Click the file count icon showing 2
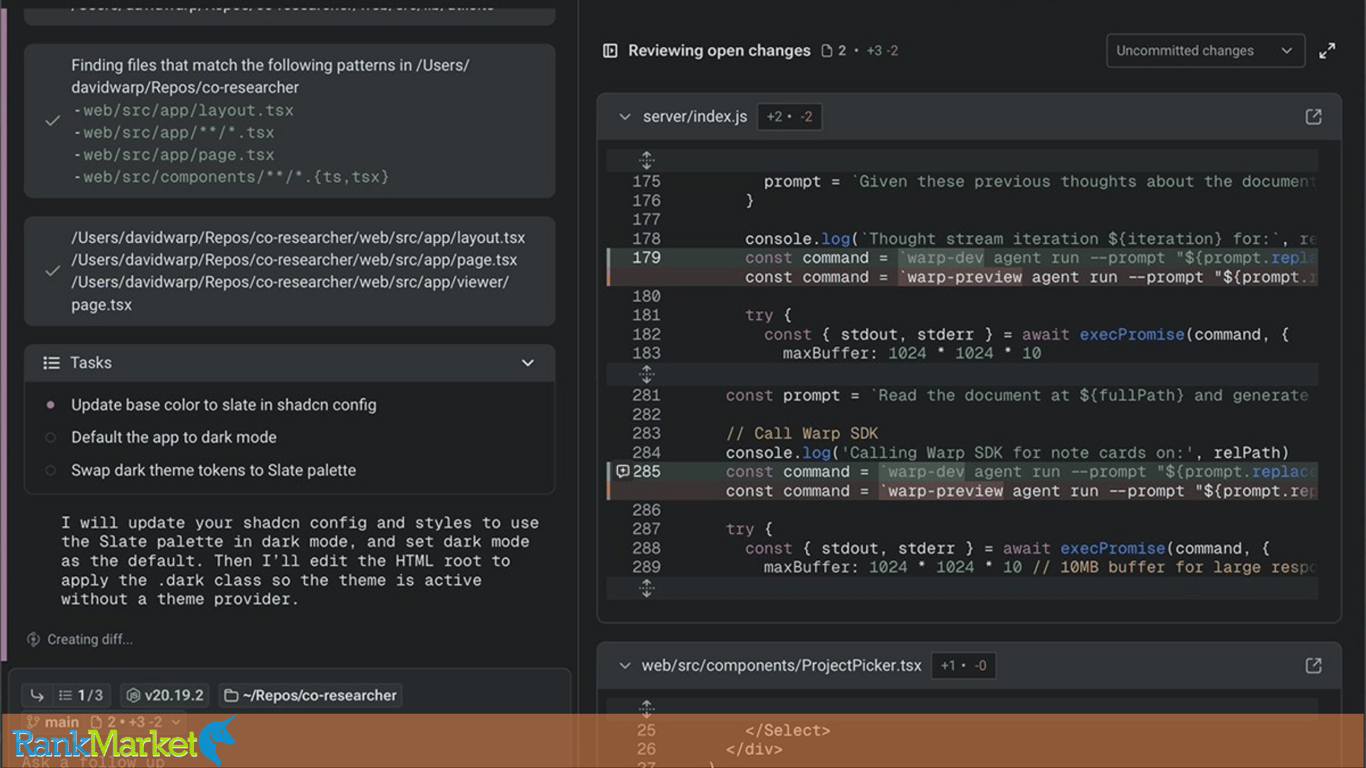Viewport: 1366px width, 768px height. pyautogui.click(x=834, y=51)
